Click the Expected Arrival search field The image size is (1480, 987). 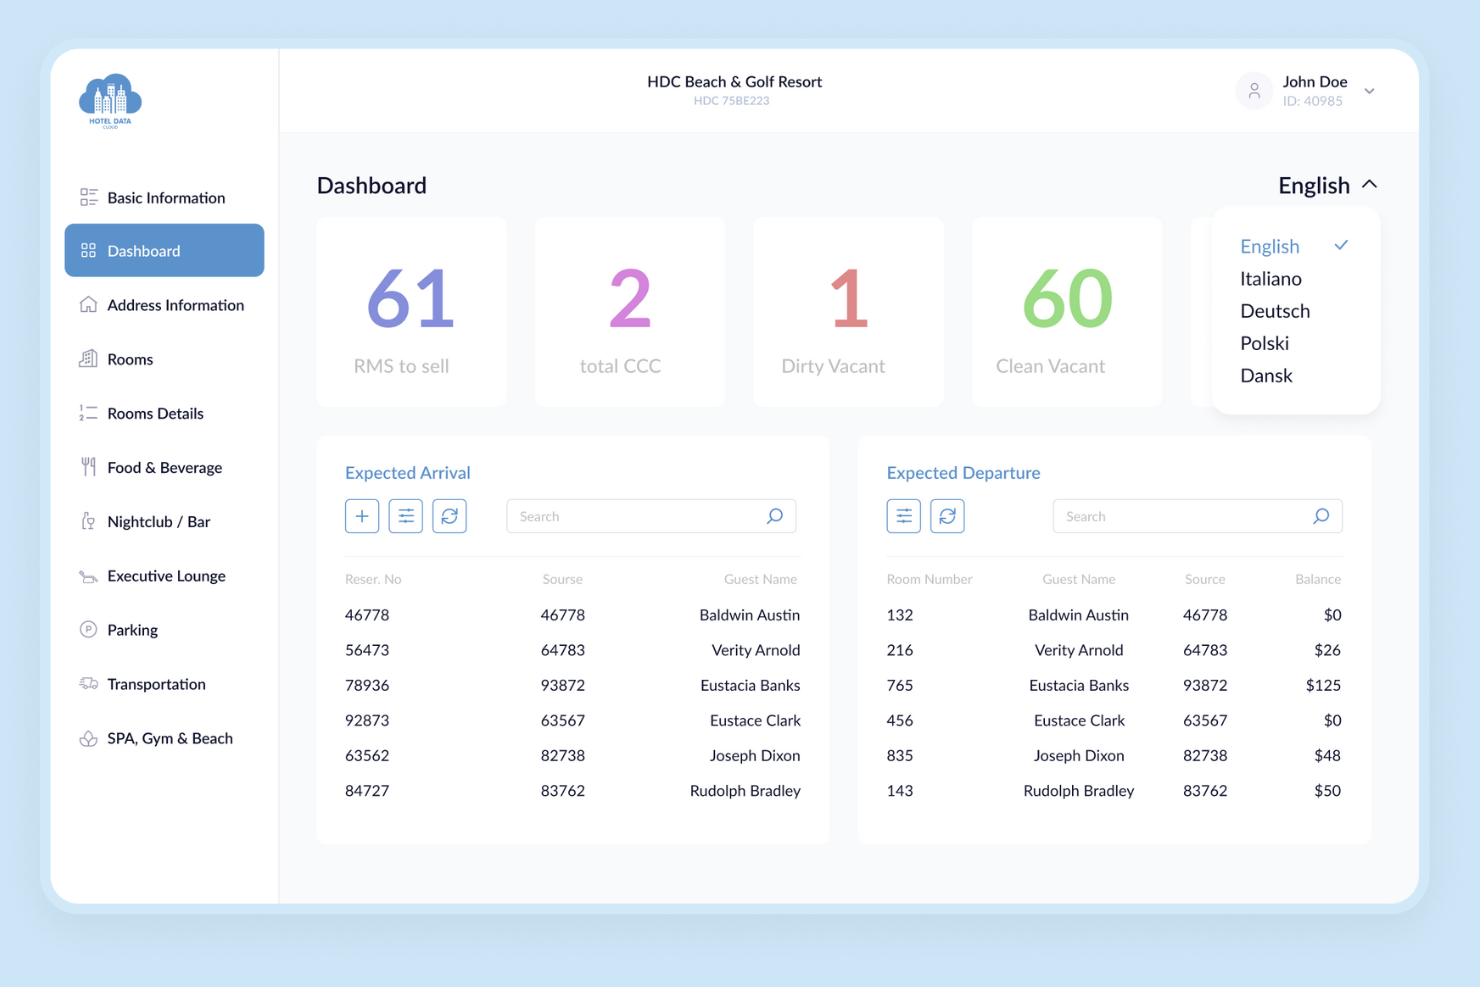[640, 516]
